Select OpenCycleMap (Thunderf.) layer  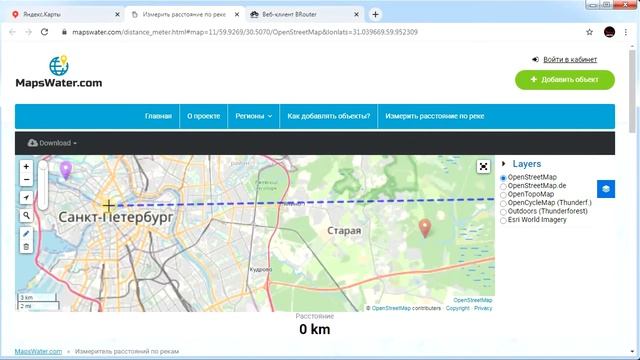(503, 203)
